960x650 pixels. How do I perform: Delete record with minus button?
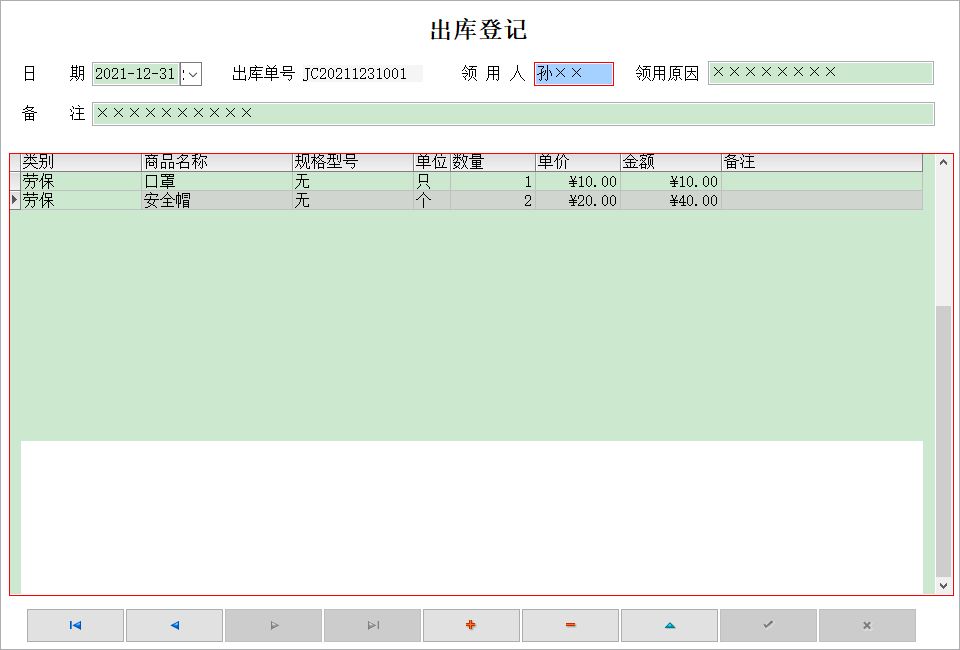571,625
